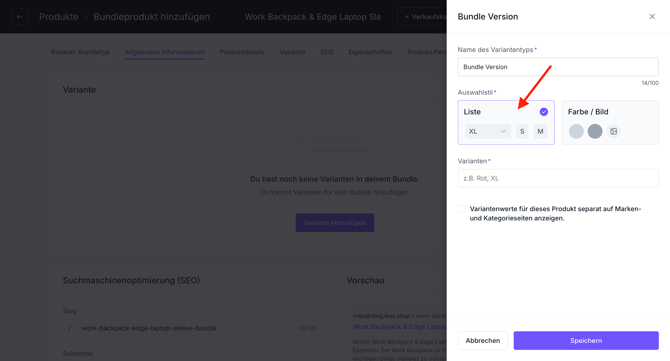Screen dimensions: 670x361
Task: Close the Bundle Version panel
Action: click(x=652, y=17)
